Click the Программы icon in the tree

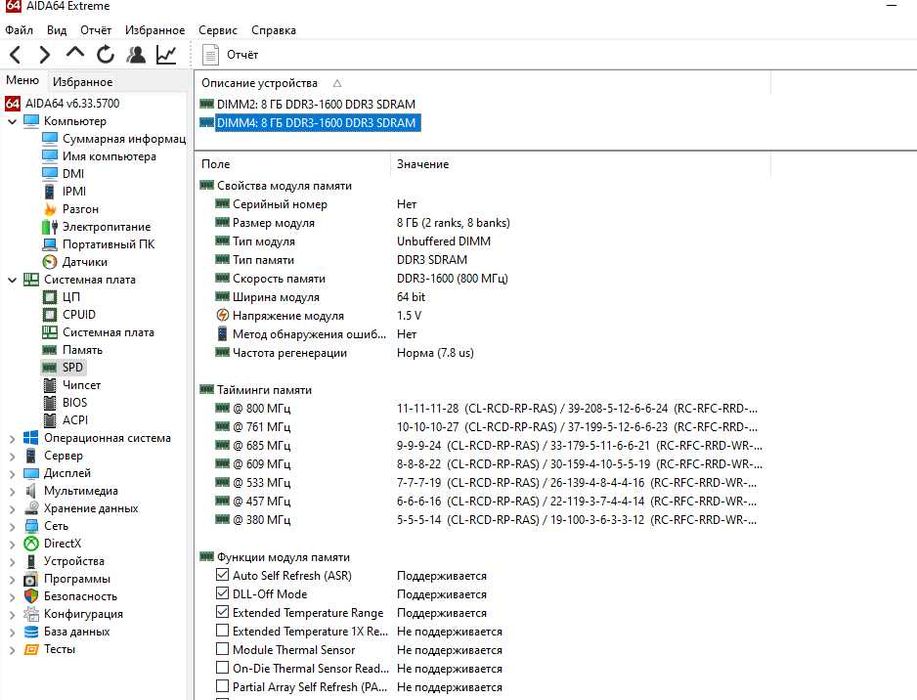[31, 580]
